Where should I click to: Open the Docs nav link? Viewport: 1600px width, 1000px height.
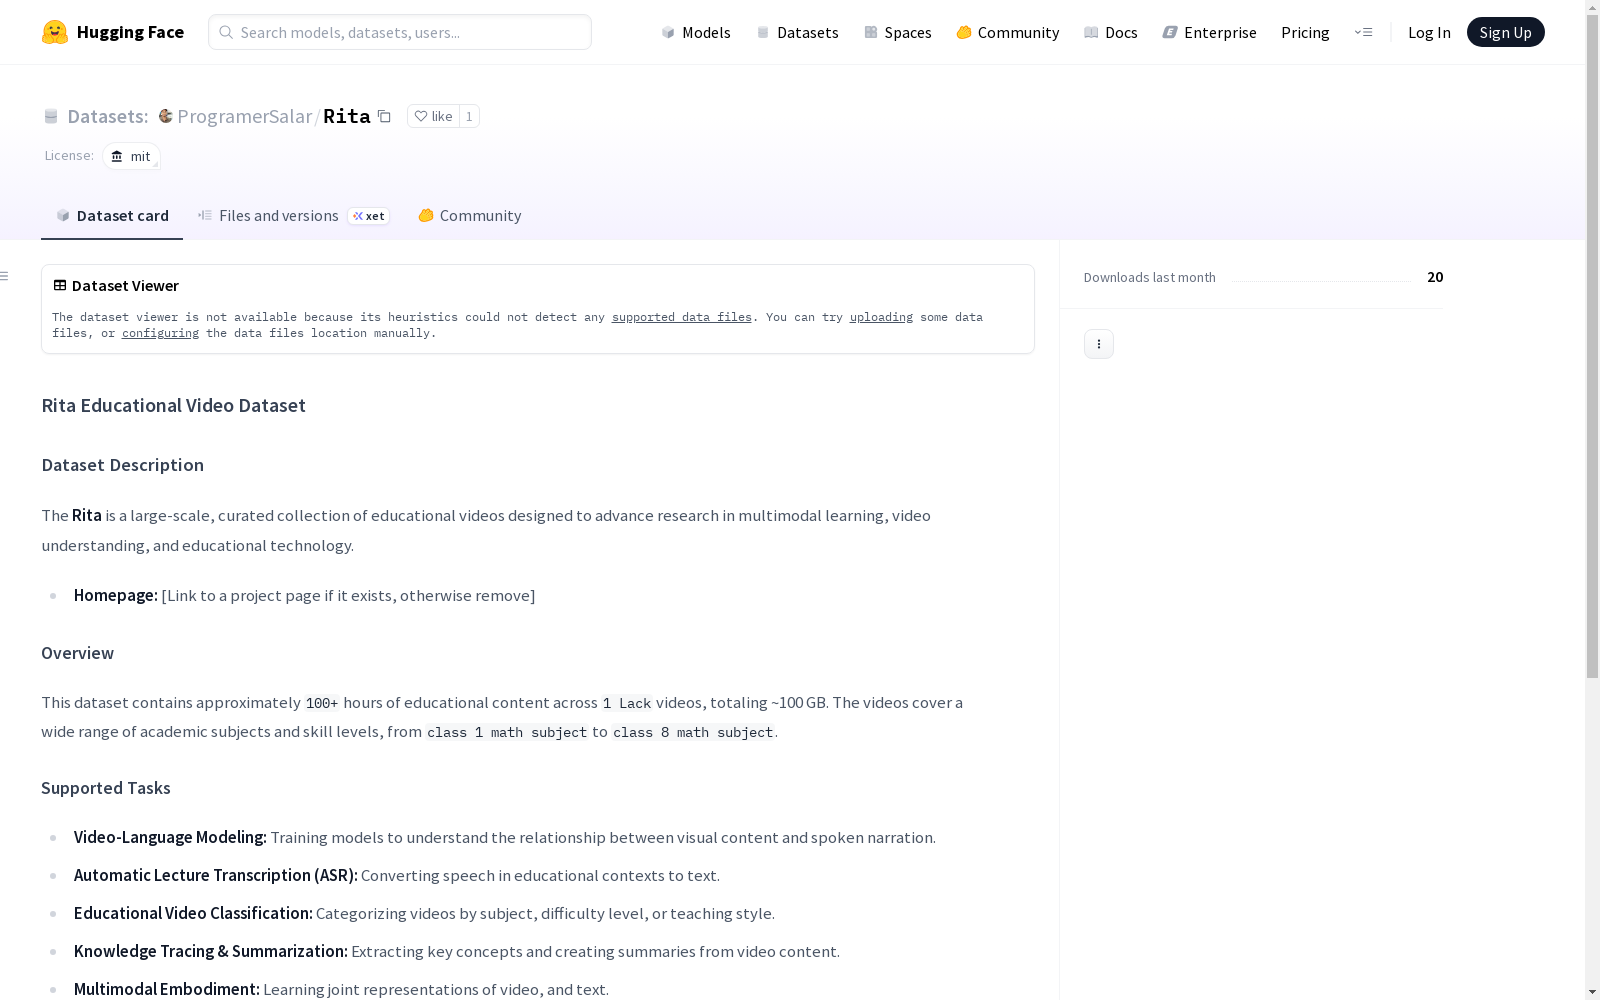[1111, 32]
